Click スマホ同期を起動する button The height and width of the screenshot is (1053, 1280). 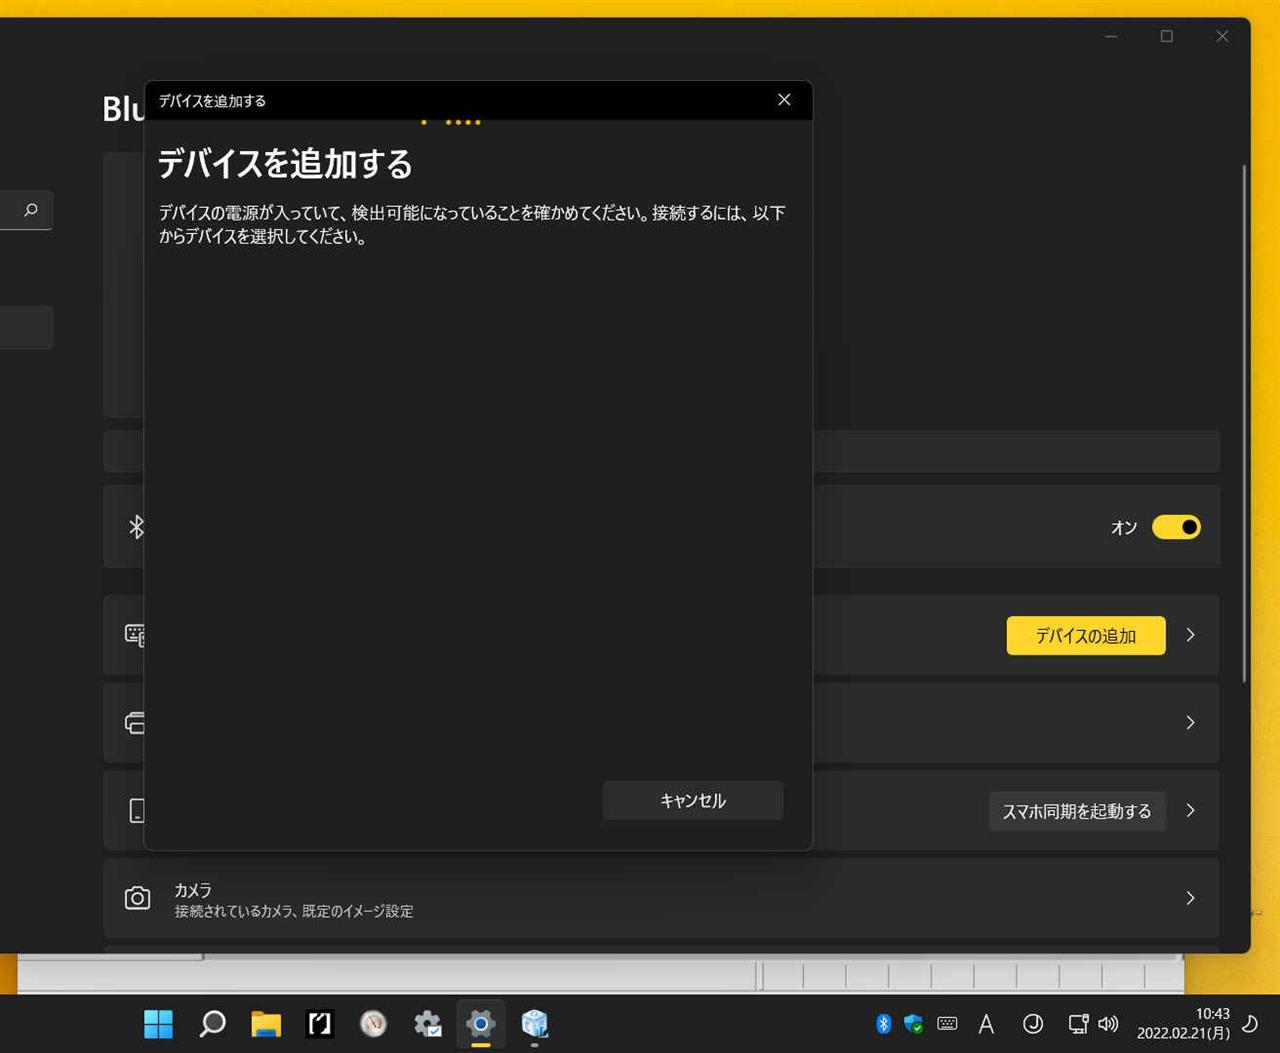tap(1077, 811)
